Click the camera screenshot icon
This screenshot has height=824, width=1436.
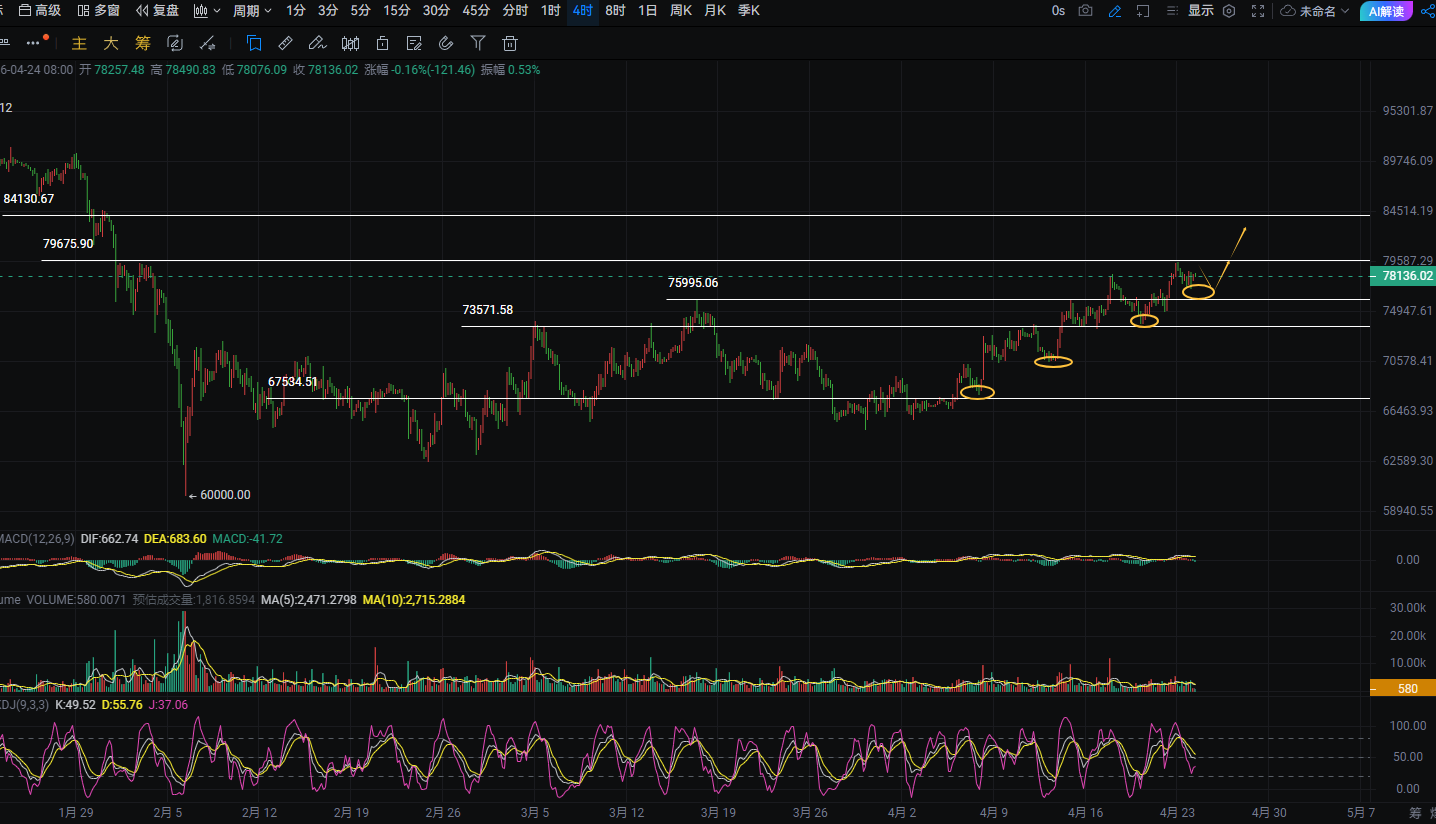click(x=1086, y=11)
